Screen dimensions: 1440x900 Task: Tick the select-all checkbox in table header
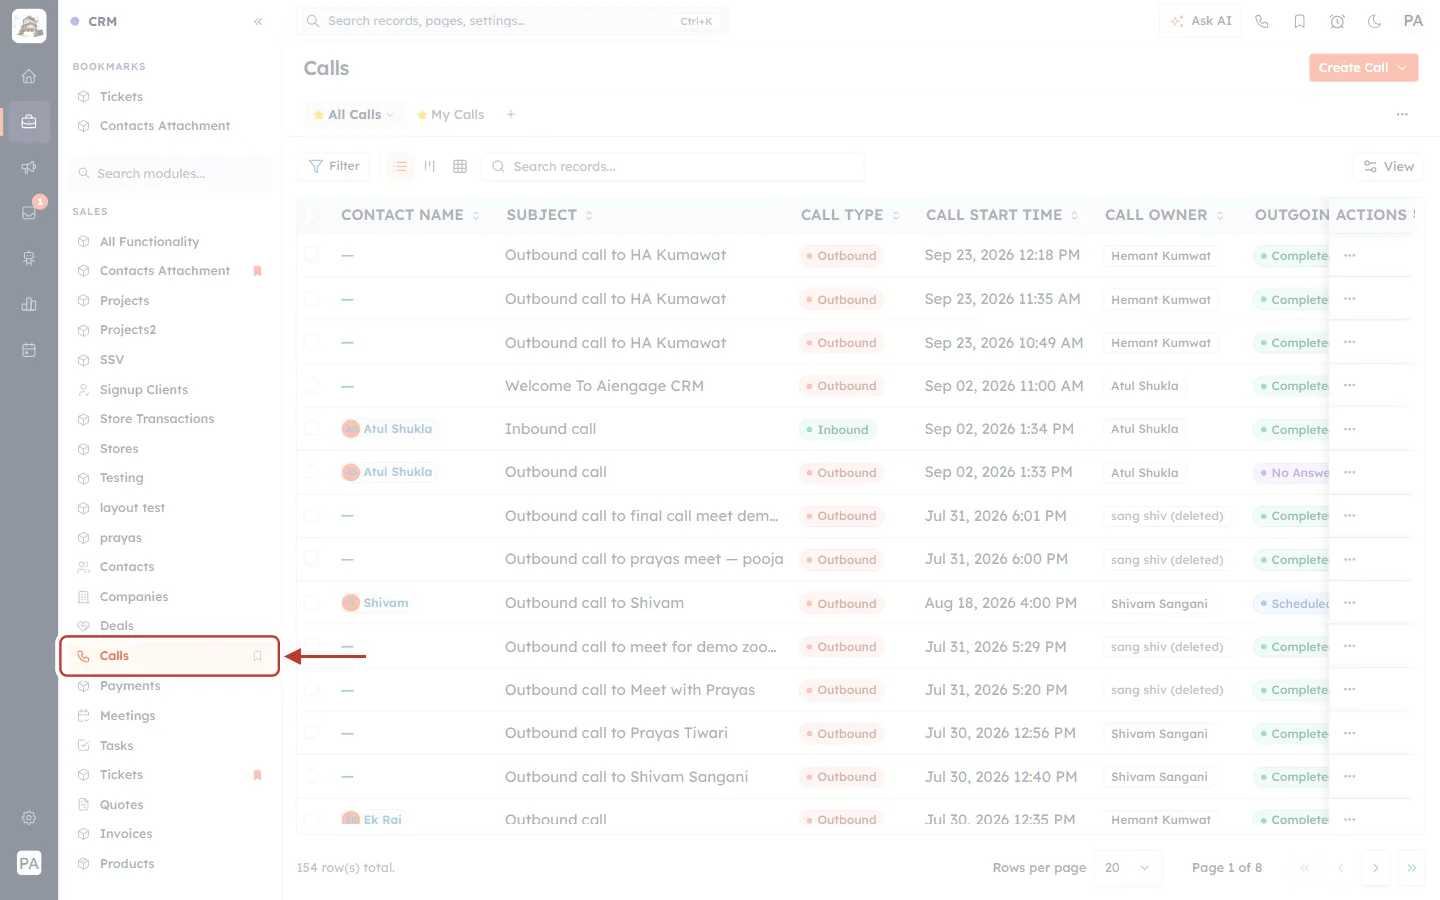pyautogui.click(x=312, y=215)
